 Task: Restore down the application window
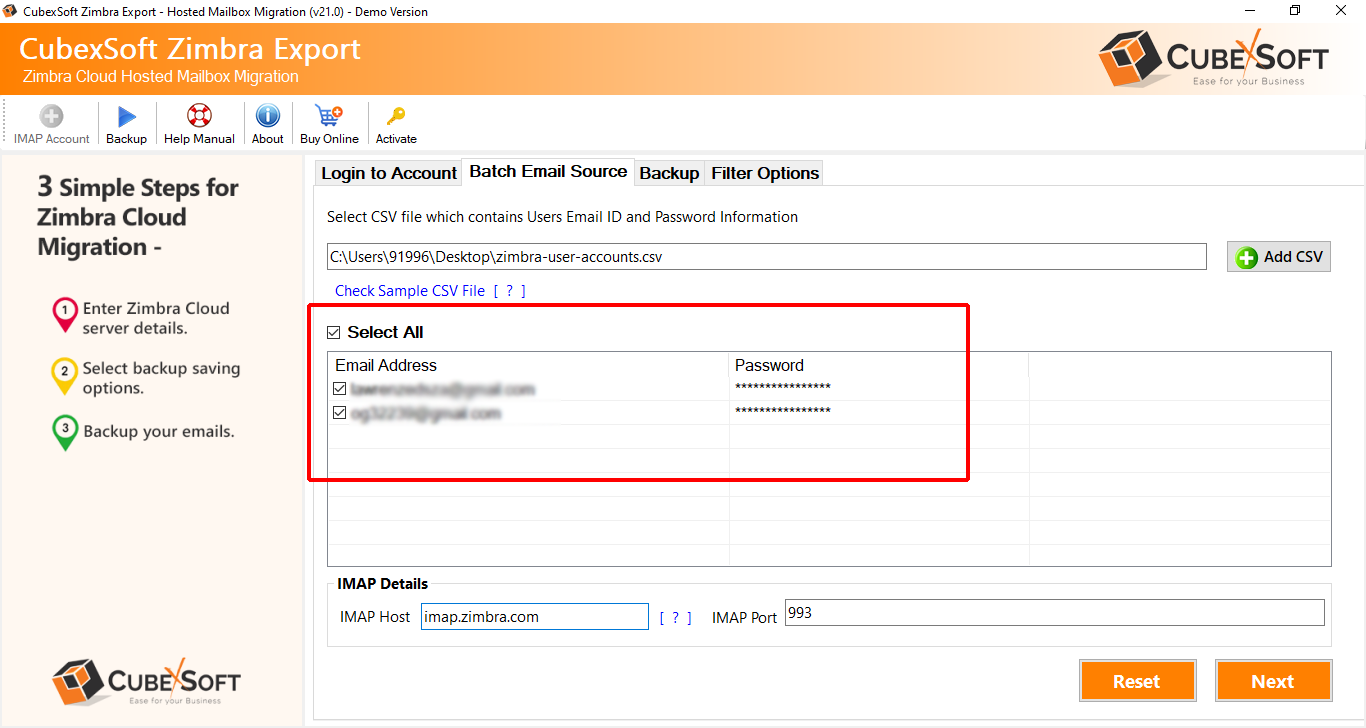pos(1295,11)
